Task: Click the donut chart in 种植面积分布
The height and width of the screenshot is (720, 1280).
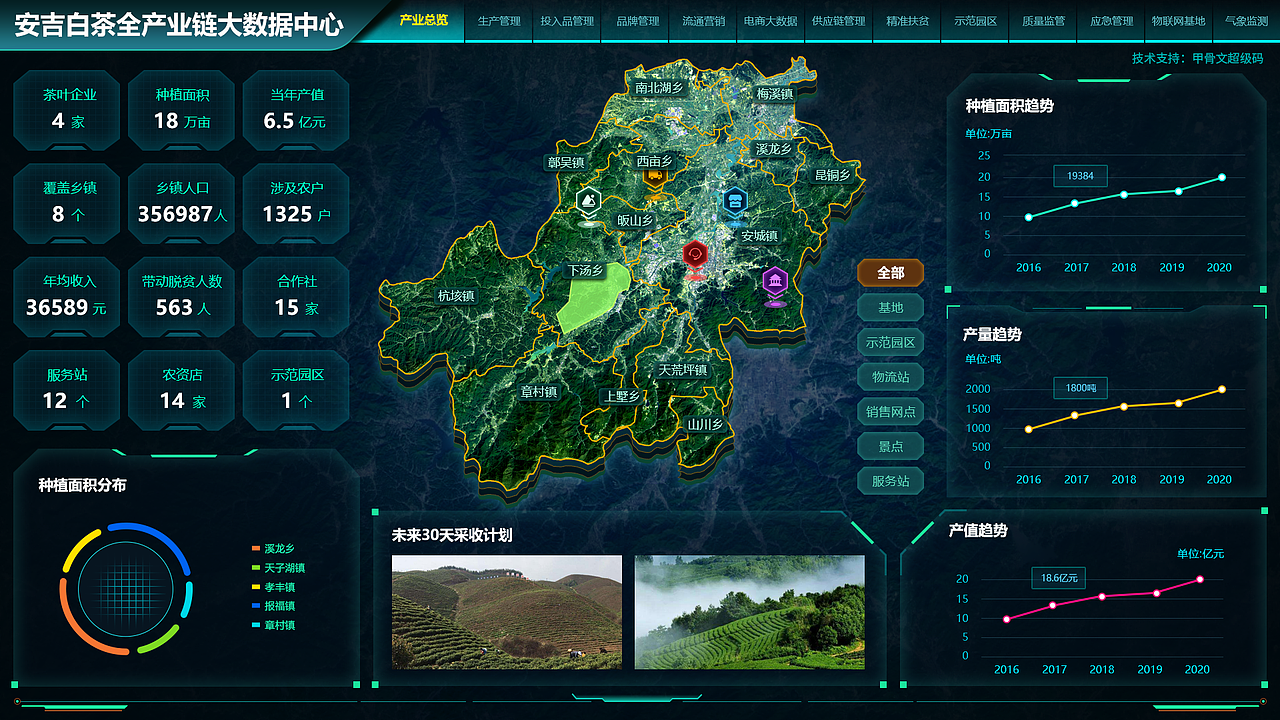Action: 125,589
